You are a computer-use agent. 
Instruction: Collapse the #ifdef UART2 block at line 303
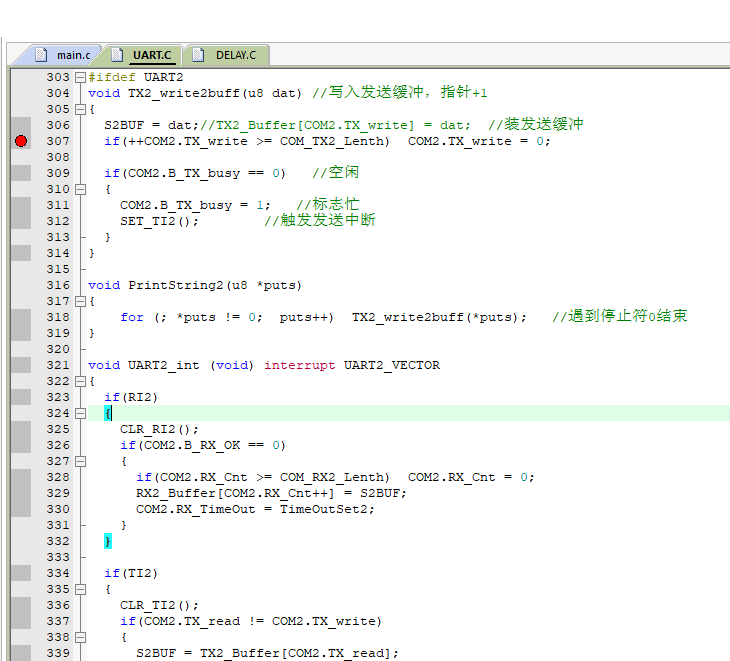point(80,77)
